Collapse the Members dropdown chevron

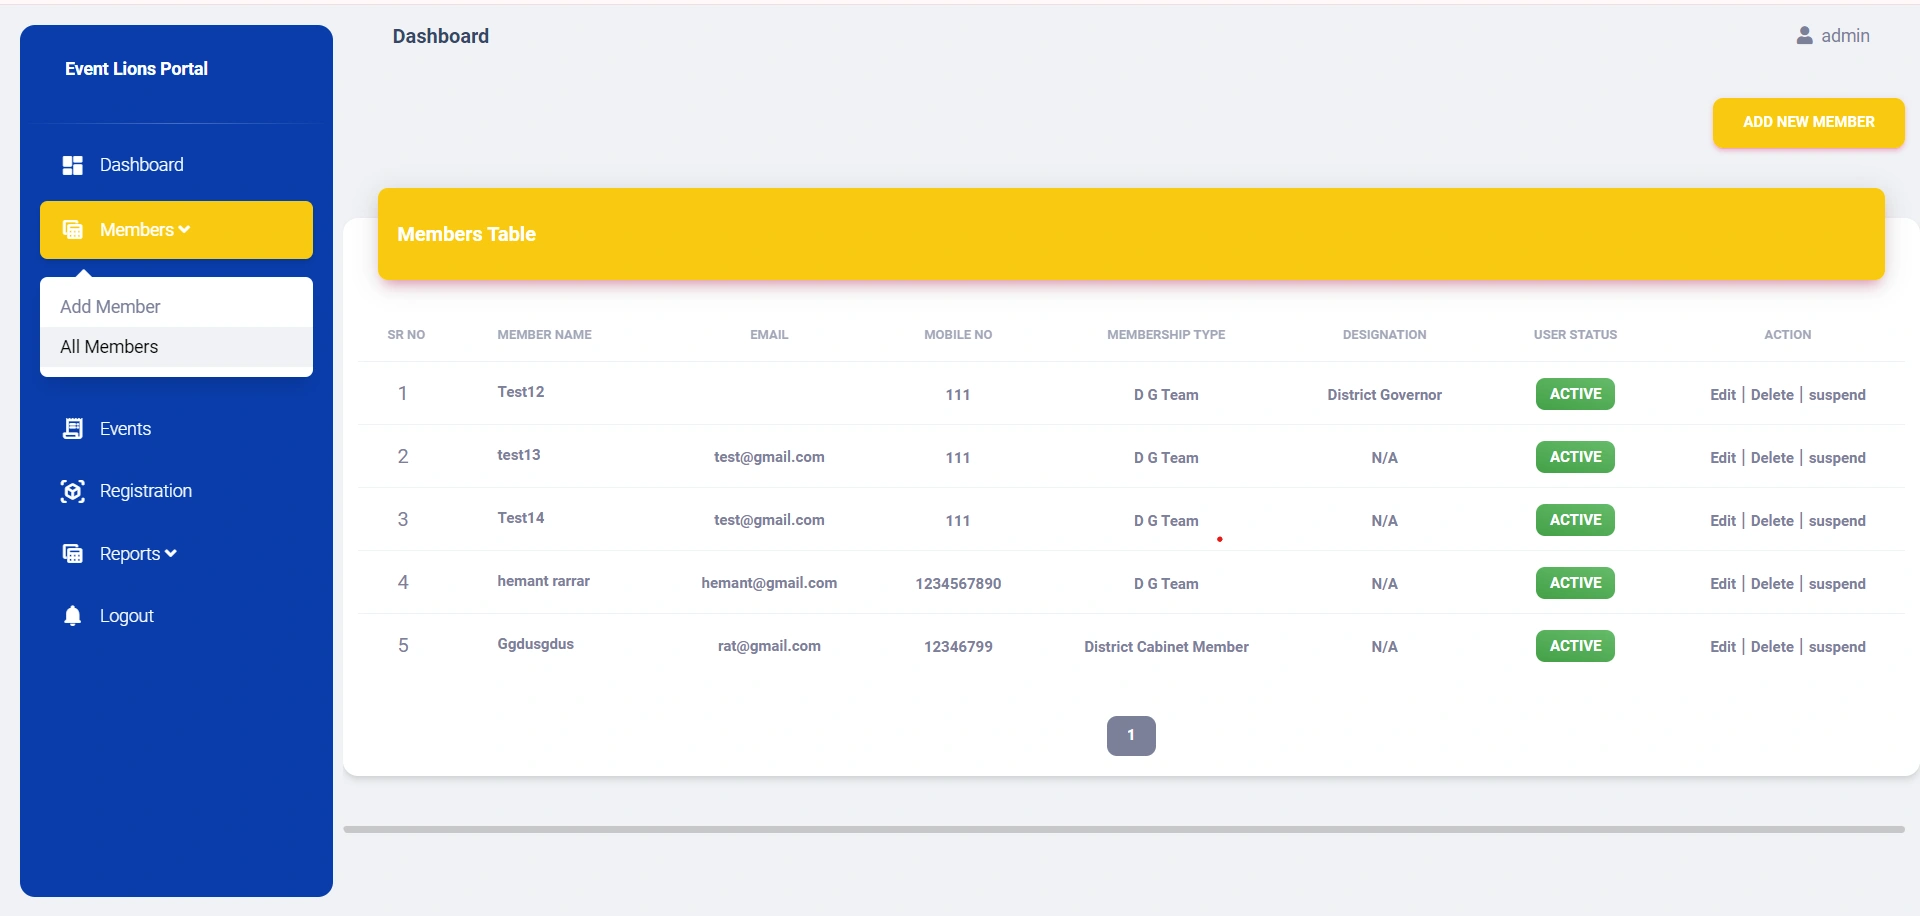(x=184, y=230)
